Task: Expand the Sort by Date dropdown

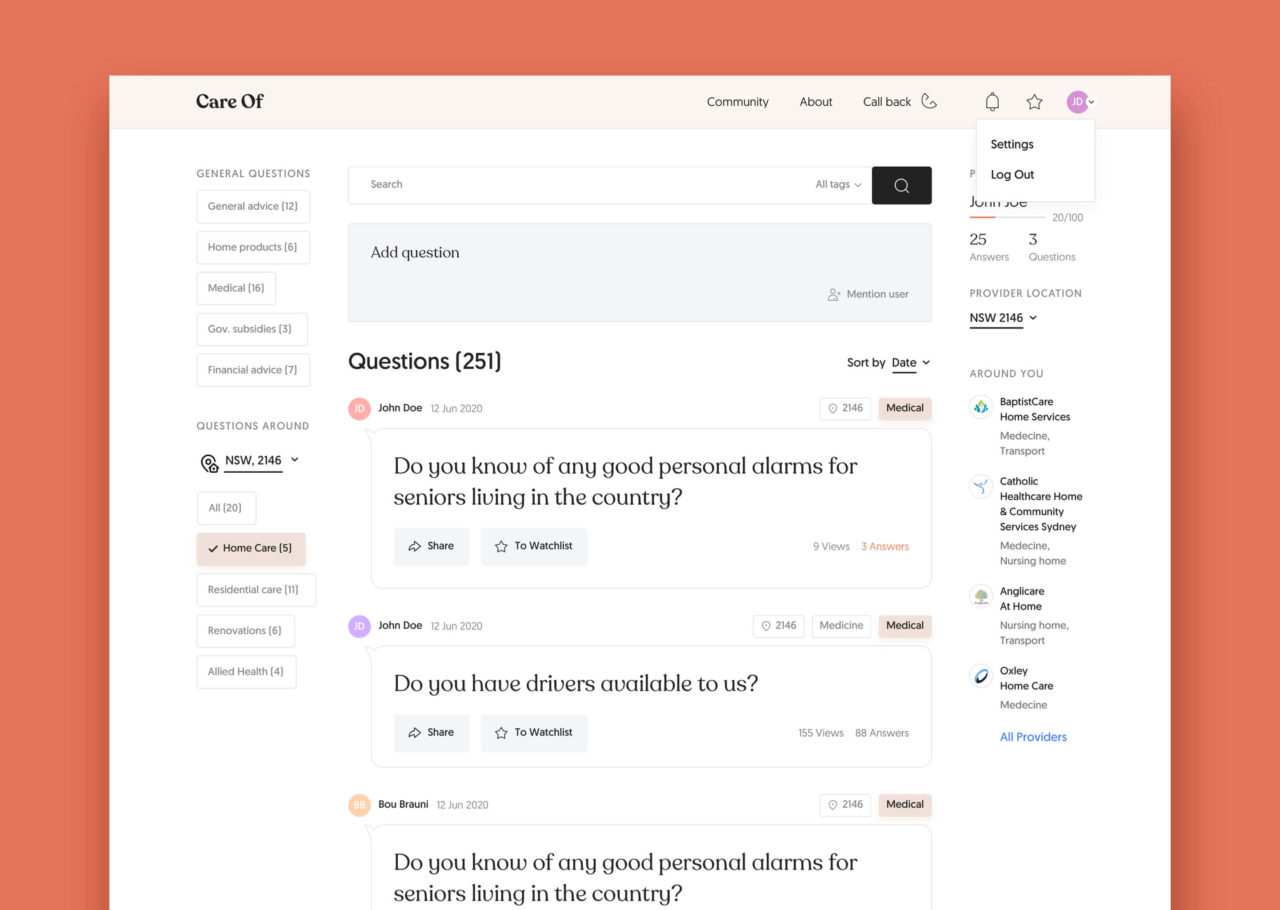Action: coord(910,363)
